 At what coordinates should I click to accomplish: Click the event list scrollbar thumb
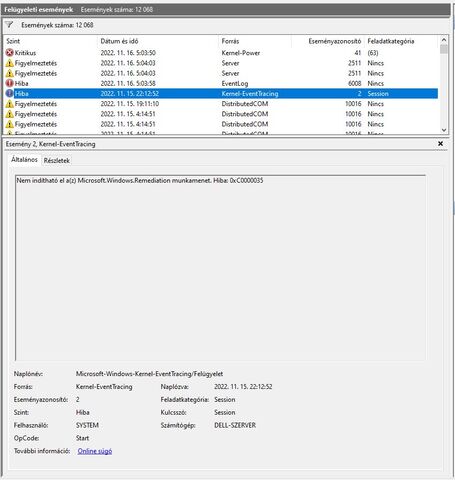(x=444, y=49)
